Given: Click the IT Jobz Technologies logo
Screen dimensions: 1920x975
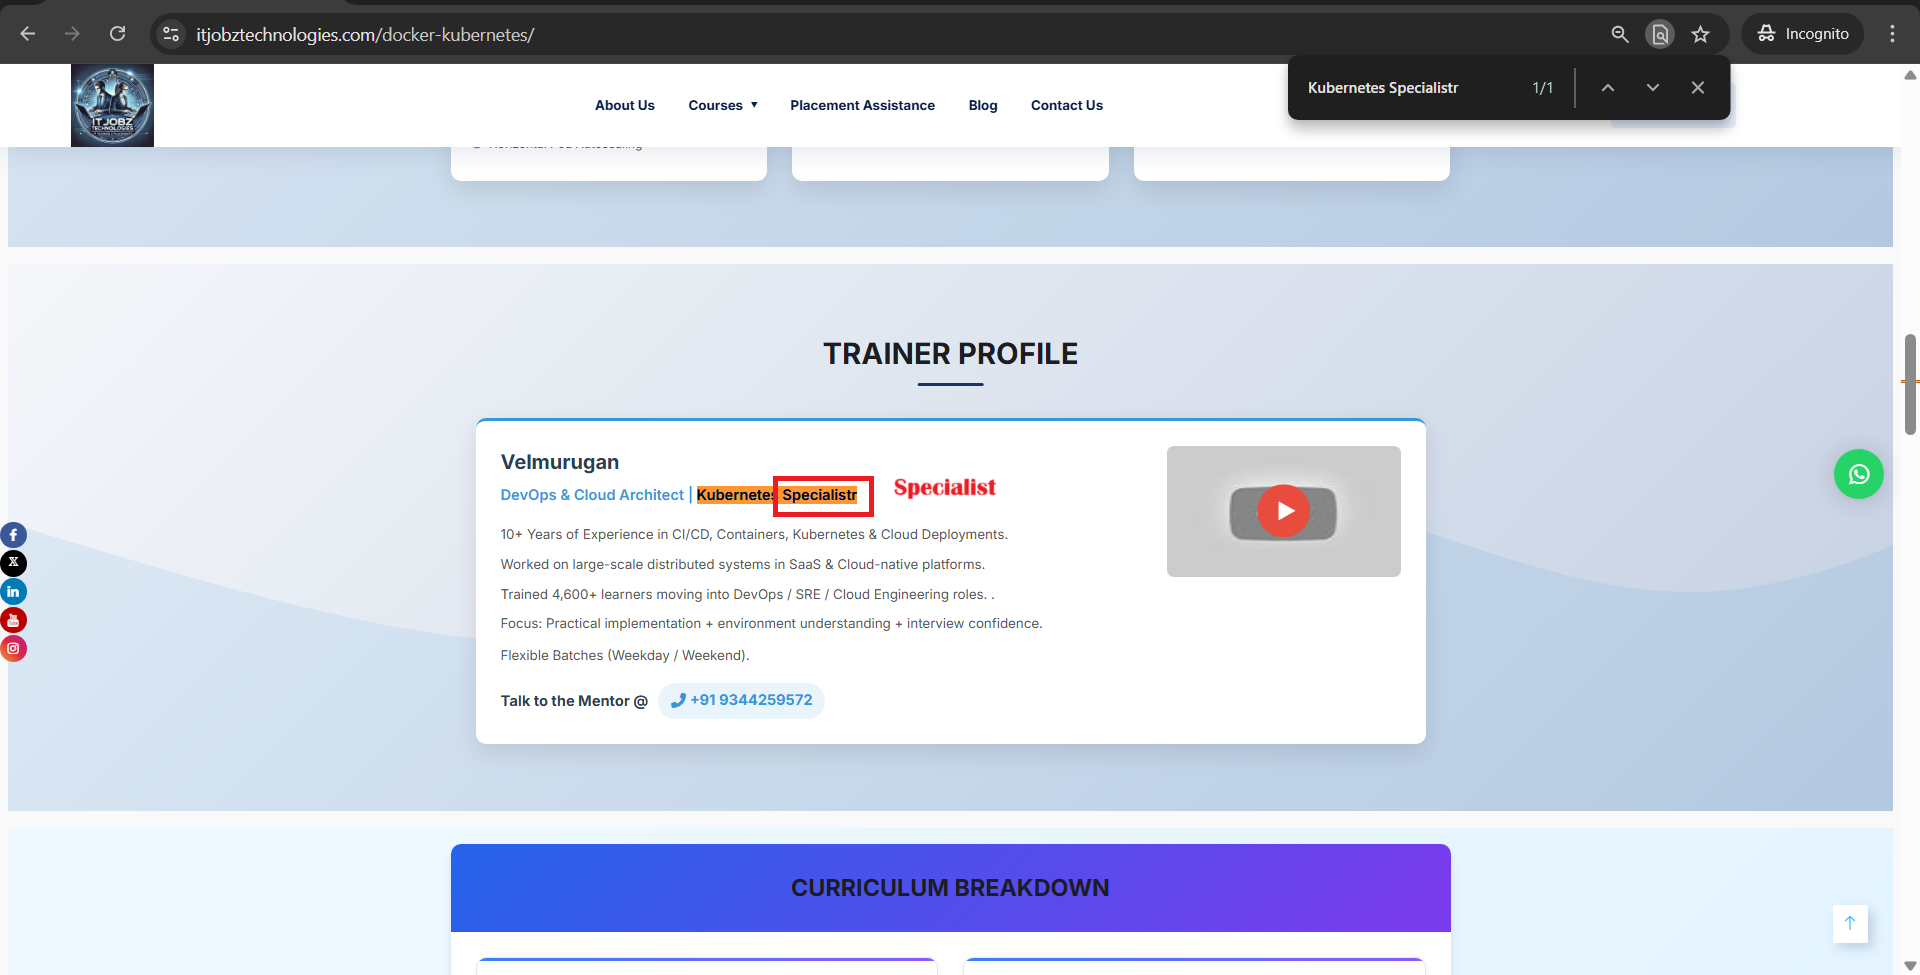Looking at the screenshot, I should [112, 106].
